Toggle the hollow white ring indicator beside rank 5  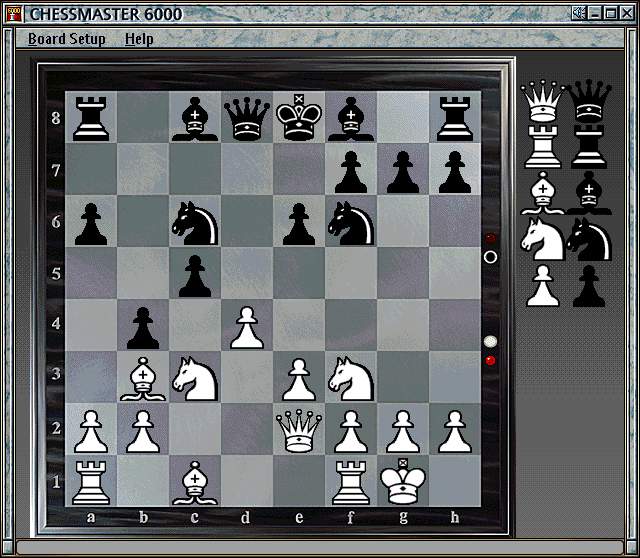click(490, 257)
